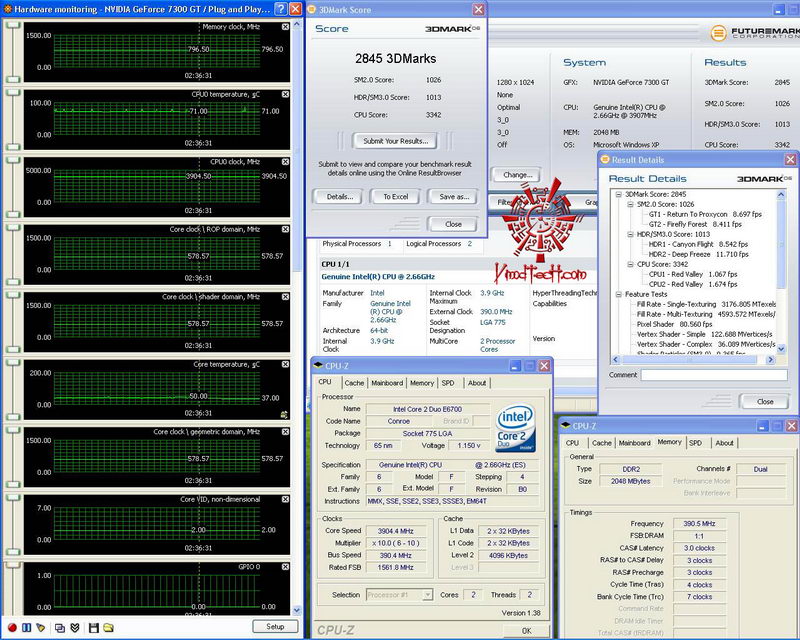Collapse the CPU Score tree node

click(x=630, y=264)
